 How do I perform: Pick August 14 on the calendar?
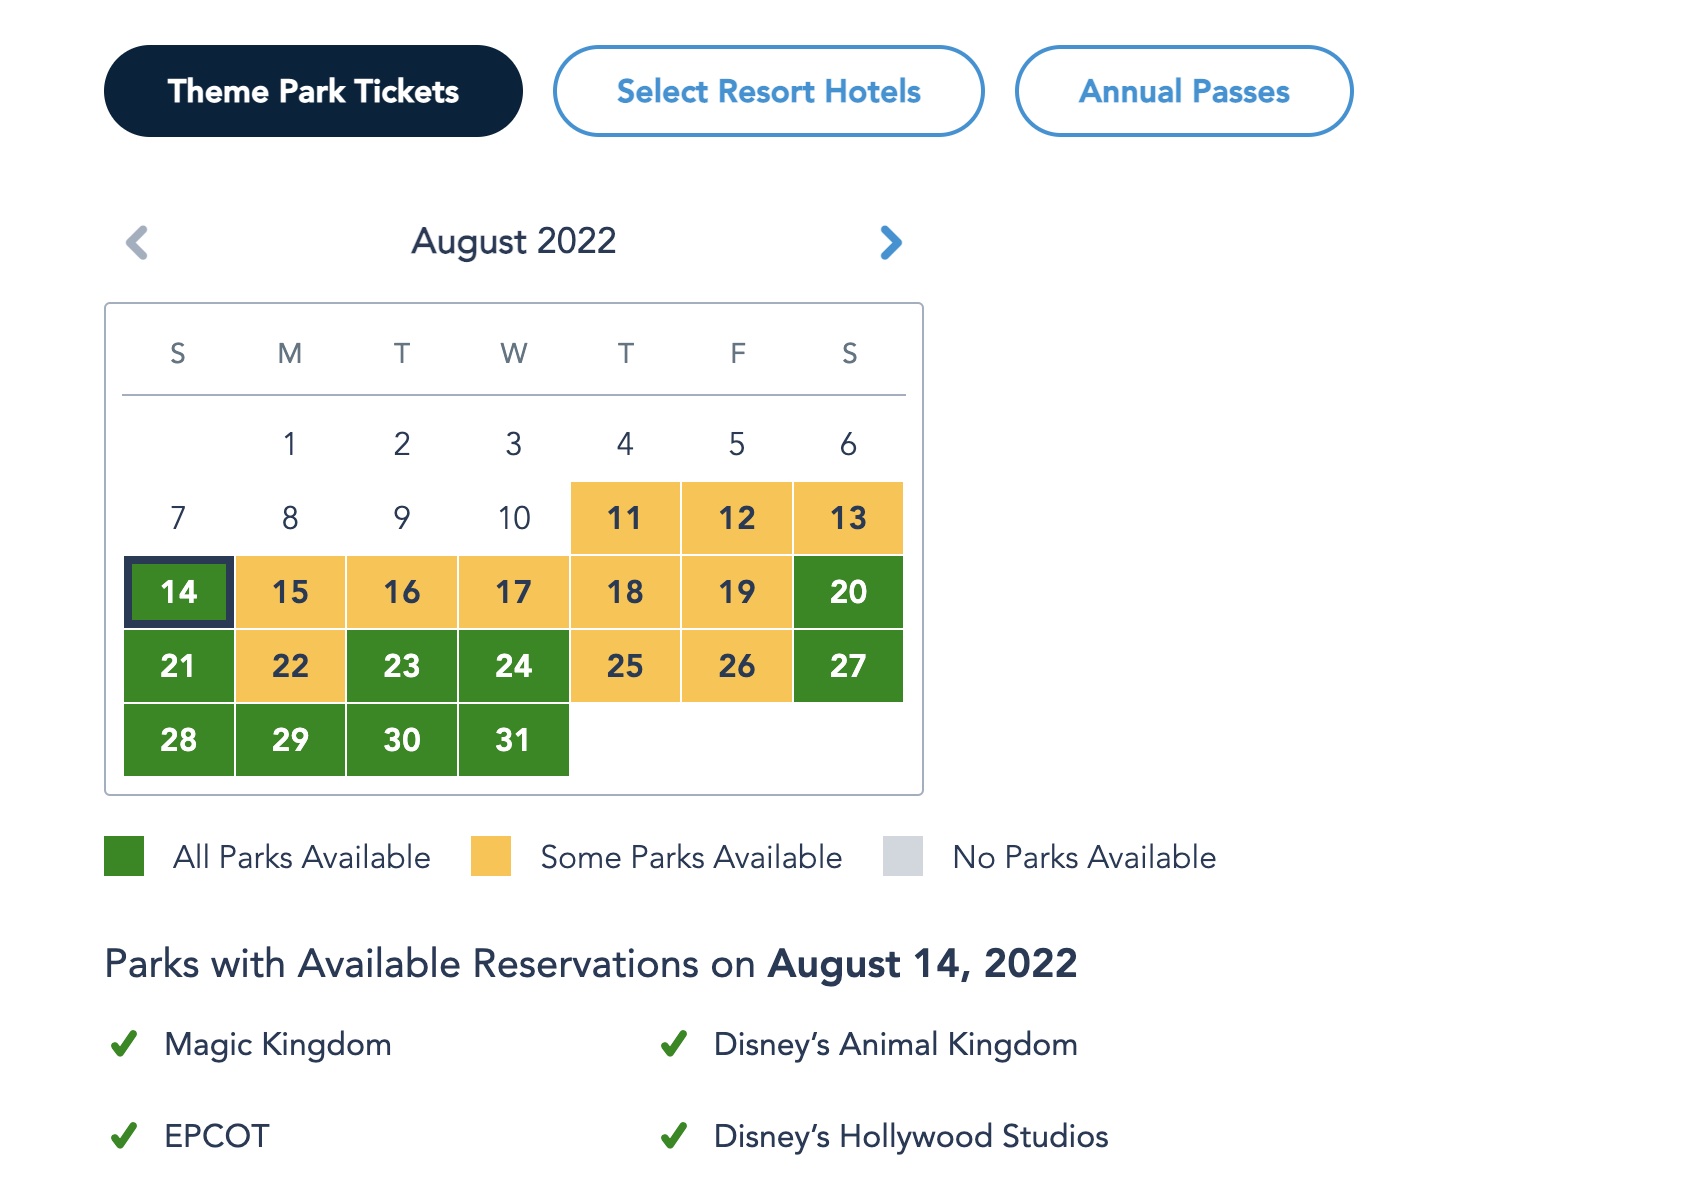179,592
